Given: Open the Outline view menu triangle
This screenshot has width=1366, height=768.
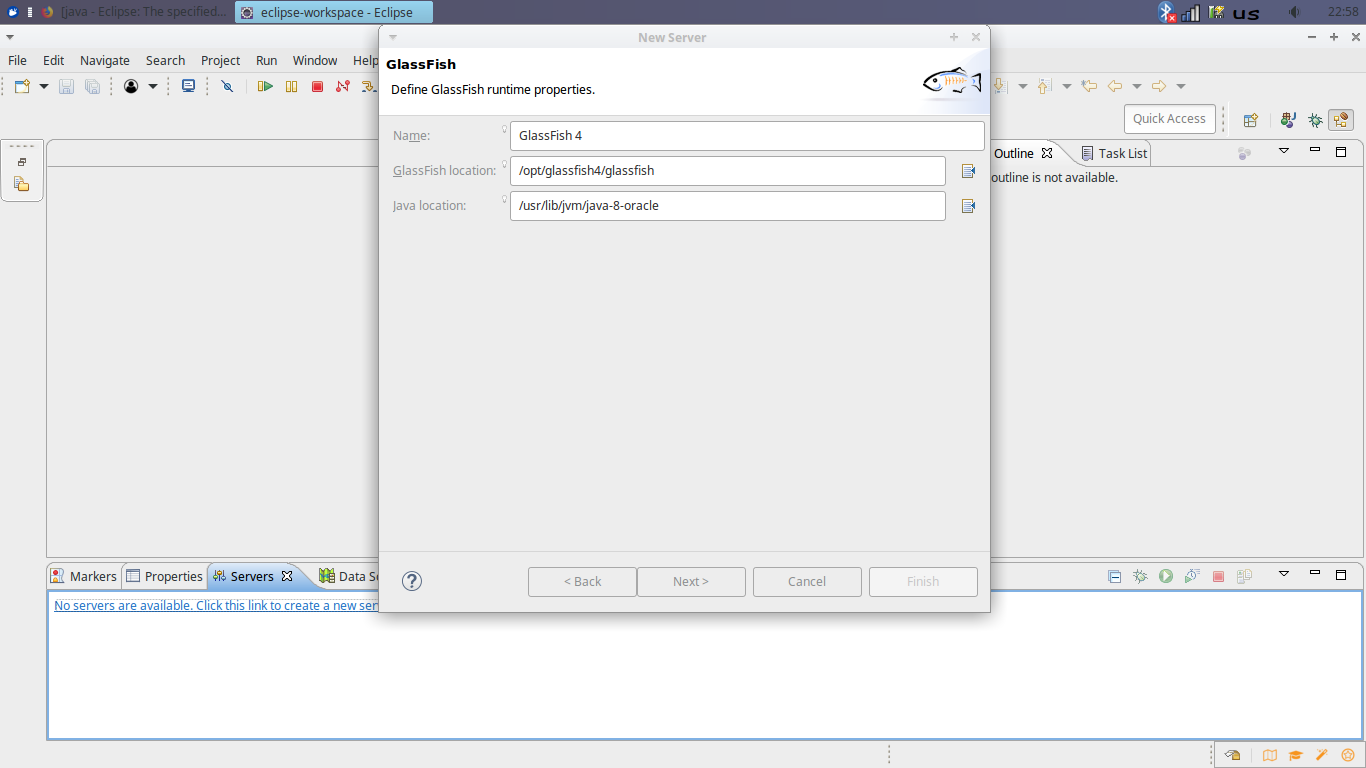Looking at the screenshot, I should [1284, 152].
